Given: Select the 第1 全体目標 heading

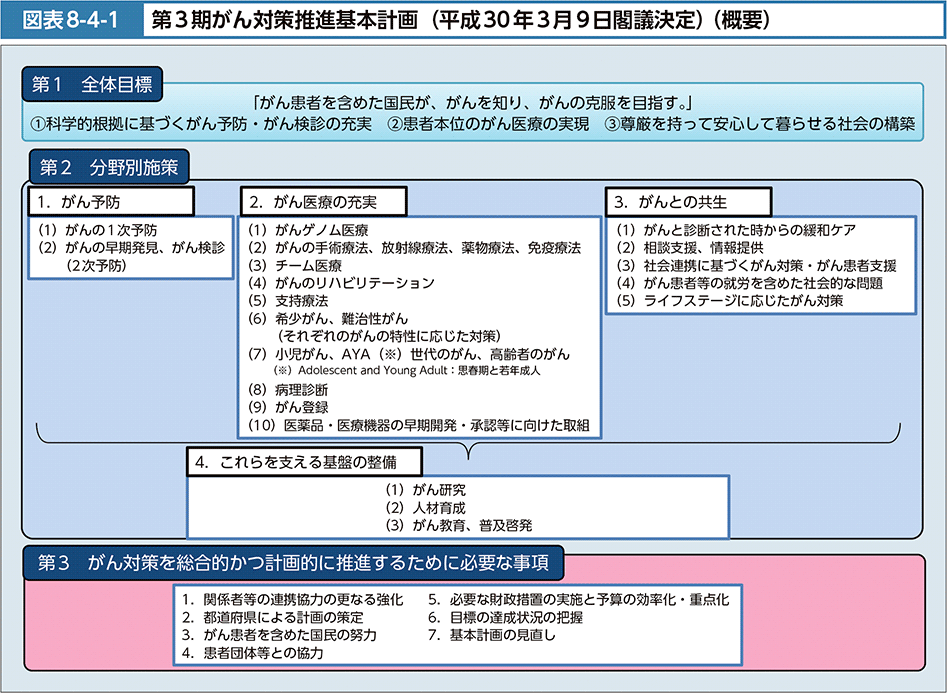Looking at the screenshot, I should [x=90, y=86].
